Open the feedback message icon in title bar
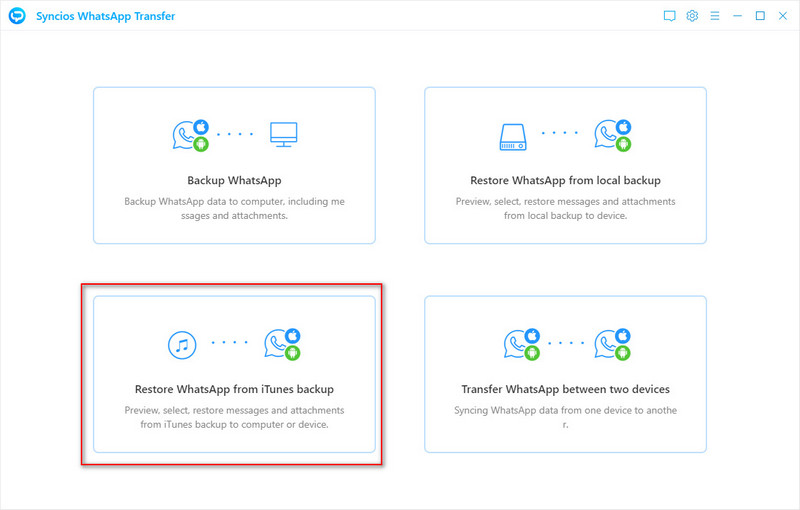 click(x=669, y=16)
